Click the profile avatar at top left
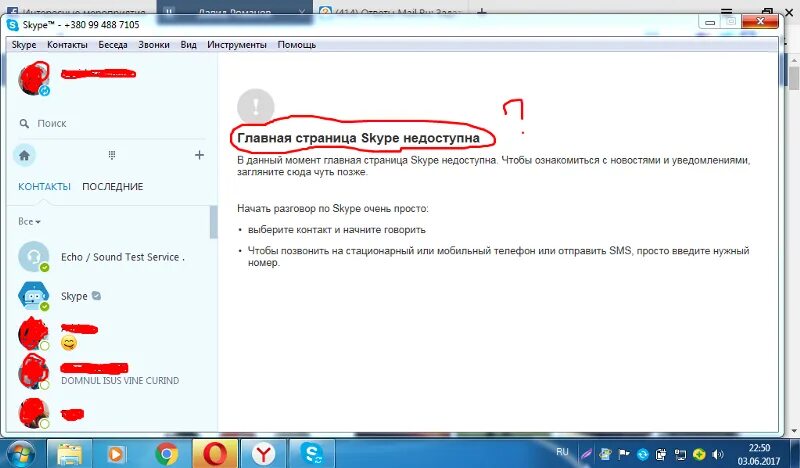The image size is (800, 468). 34,78
